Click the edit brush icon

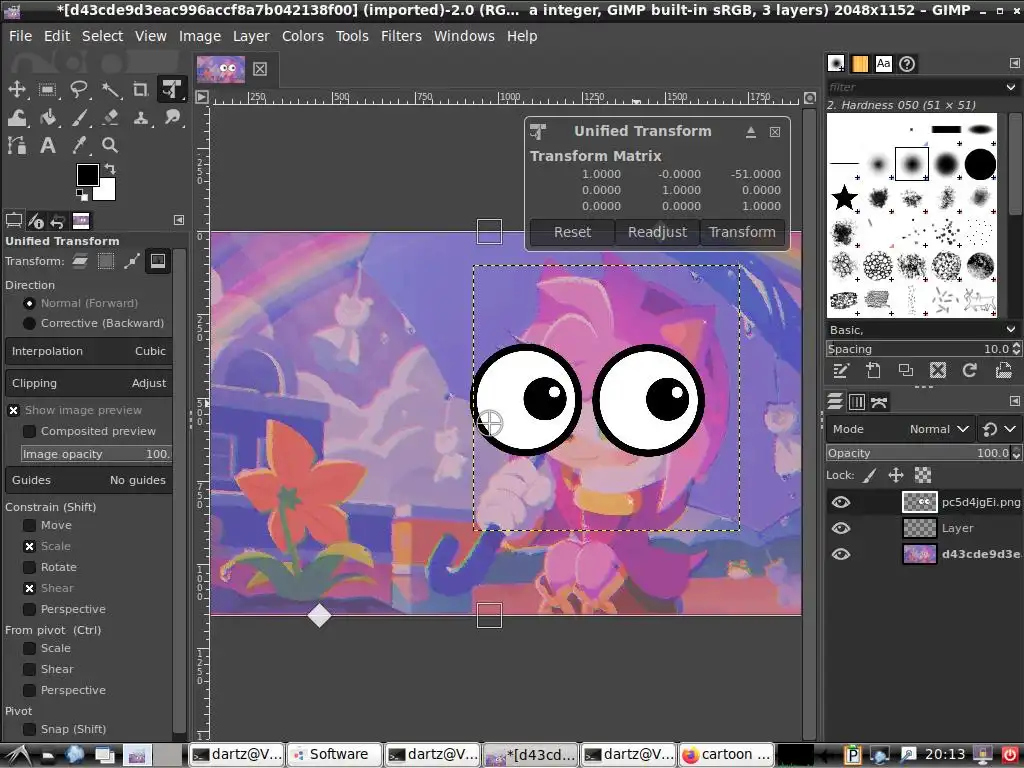[x=840, y=371]
